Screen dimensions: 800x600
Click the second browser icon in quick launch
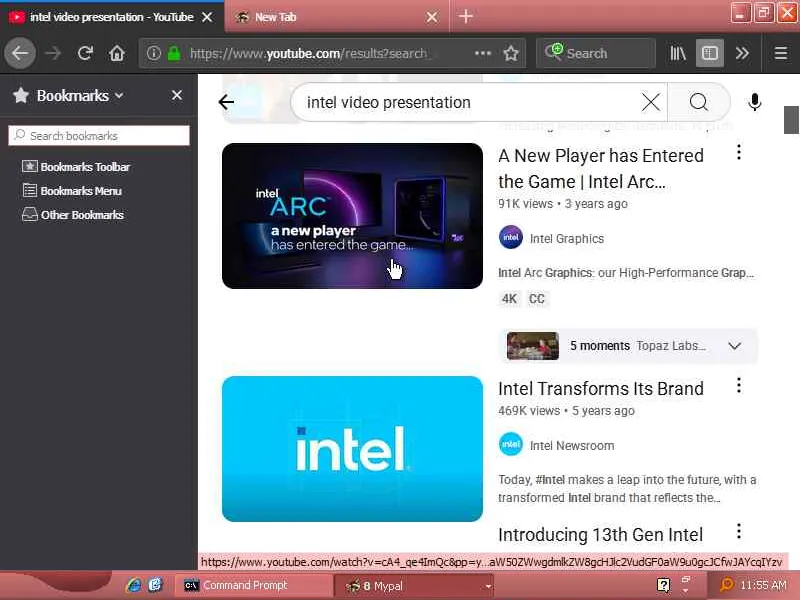[x=156, y=585]
